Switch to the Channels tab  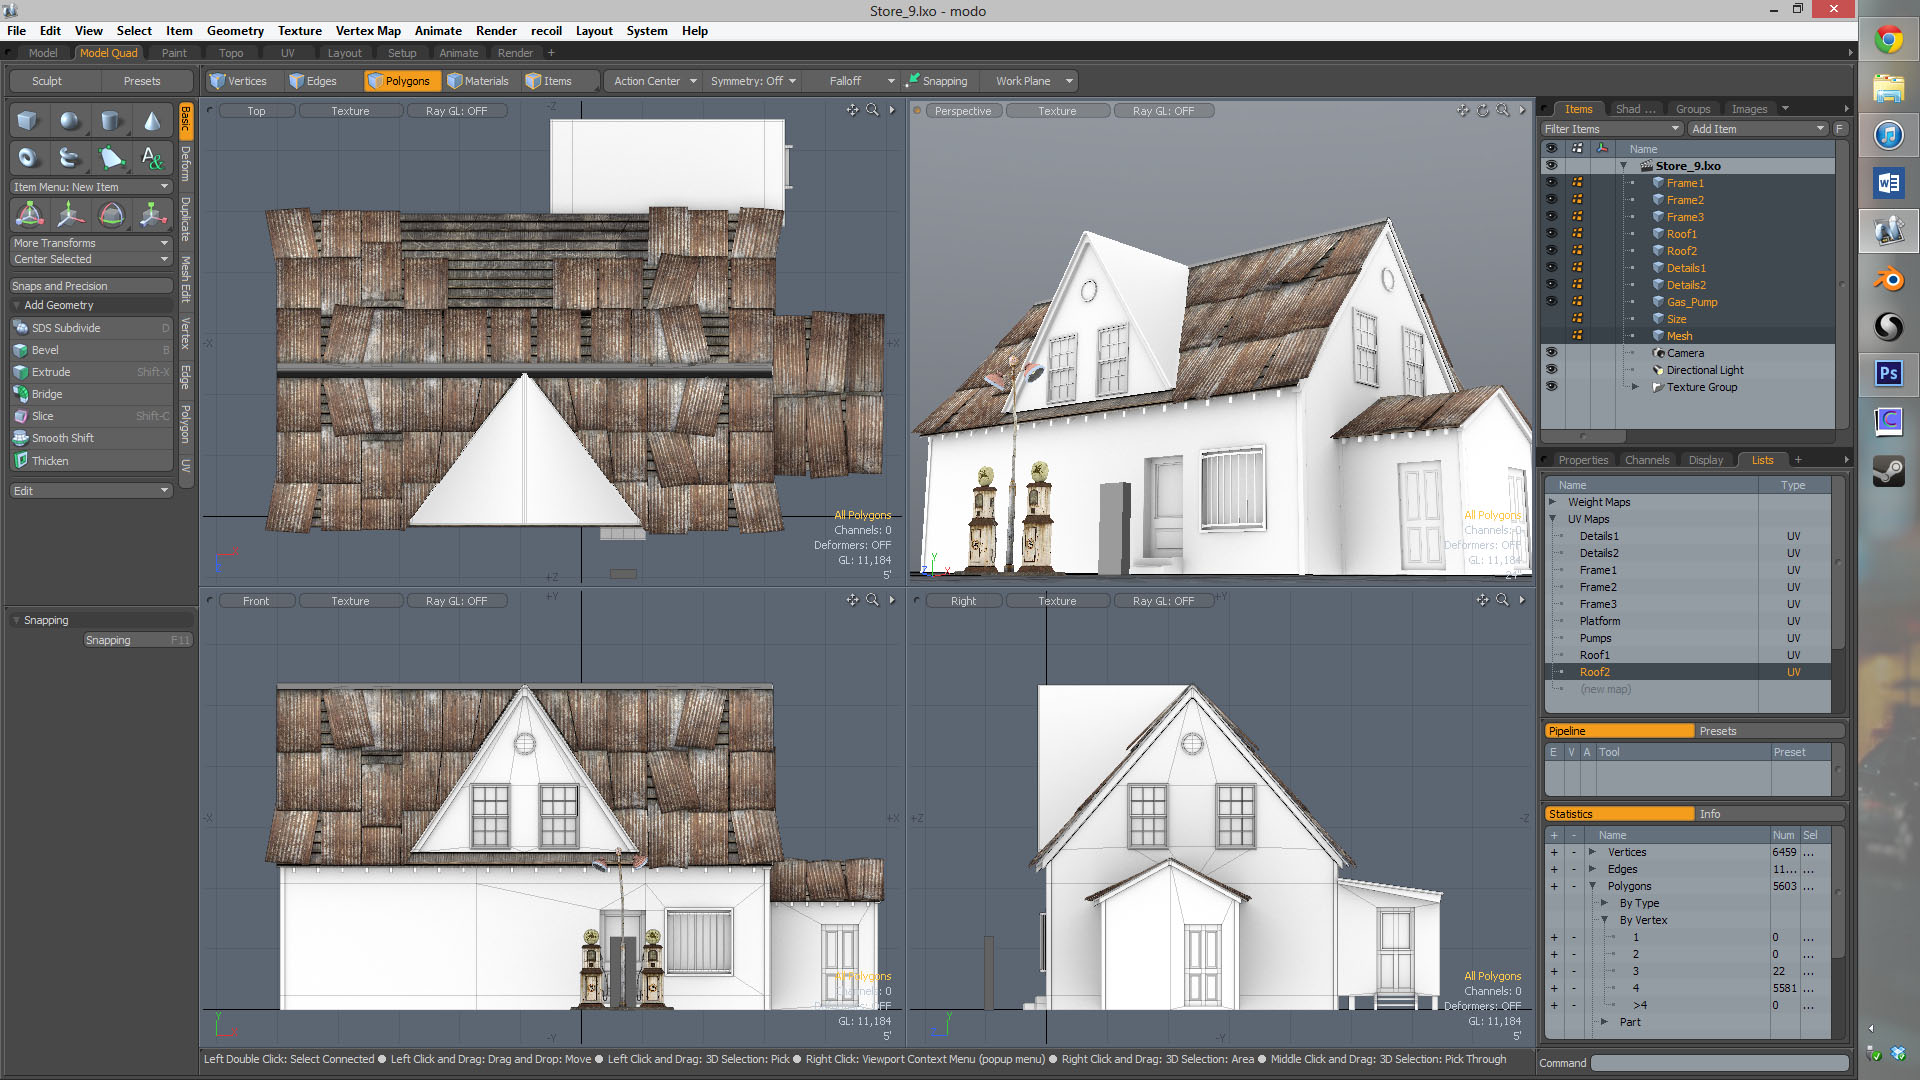click(x=1646, y=460)
